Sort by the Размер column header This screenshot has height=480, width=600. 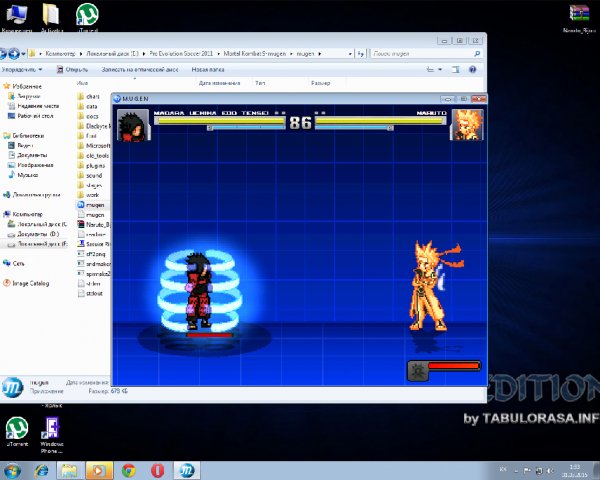pyautogui.click(x=320, y=83)
